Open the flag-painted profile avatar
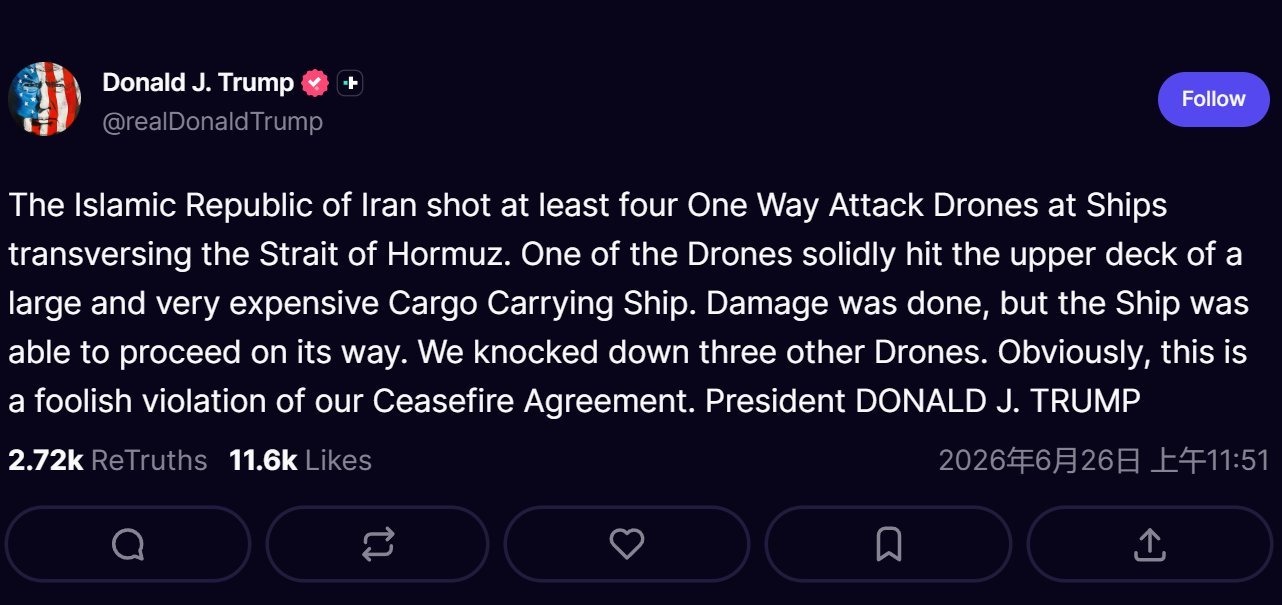 pos(45,98)
